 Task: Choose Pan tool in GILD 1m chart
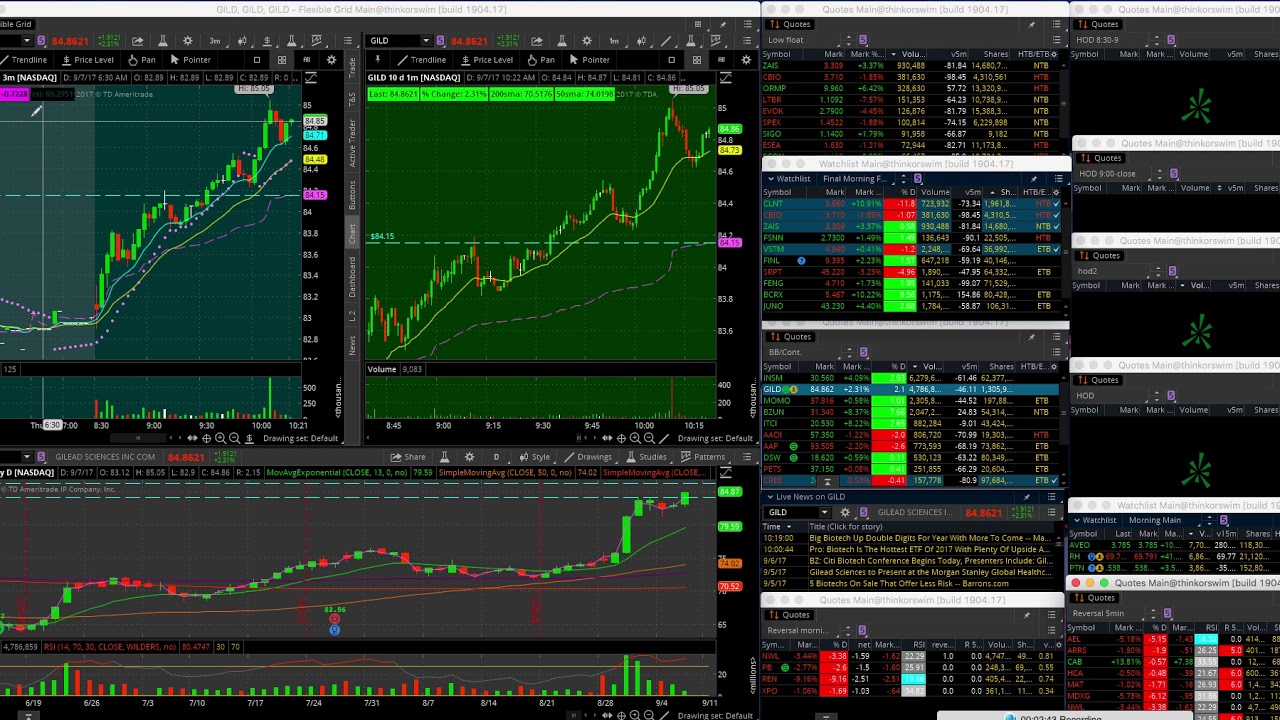click(x=540, y=60)
